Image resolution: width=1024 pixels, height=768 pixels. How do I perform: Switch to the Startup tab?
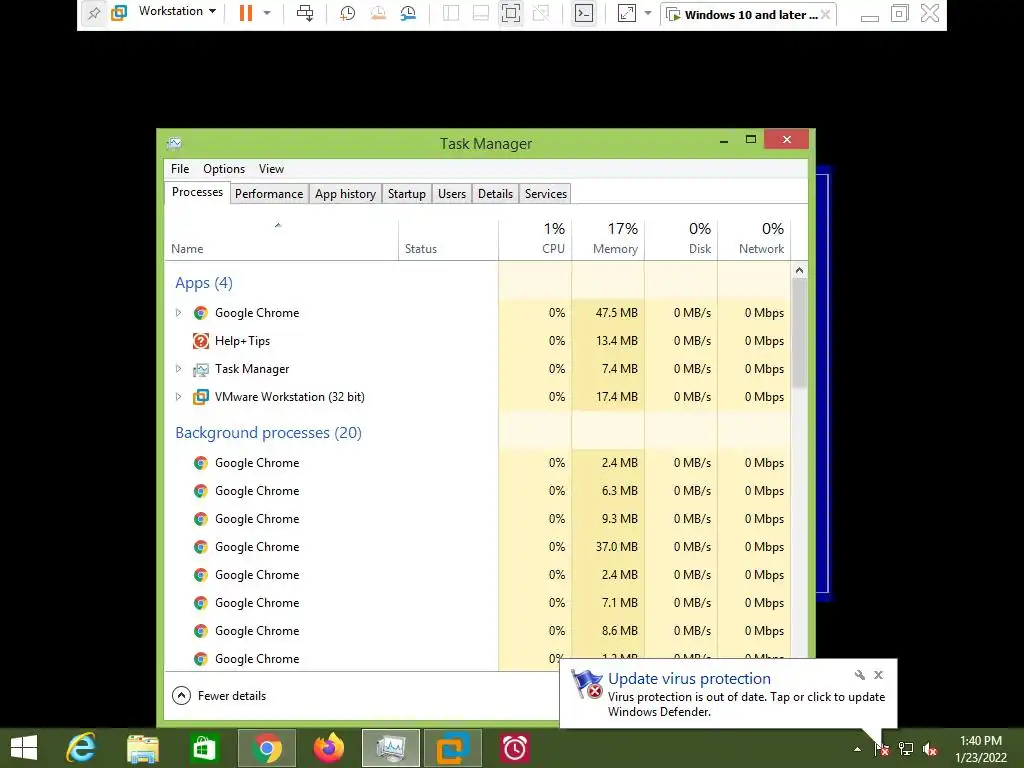coord(406,194)
